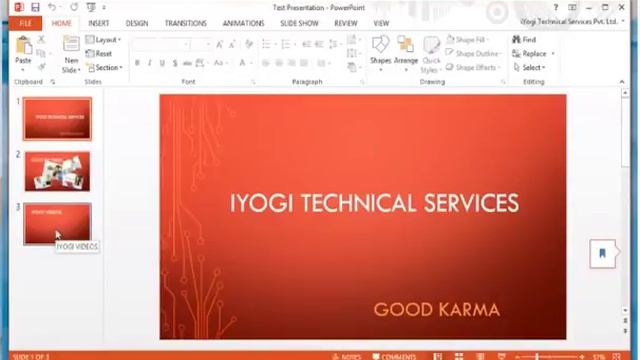Switch to the DESIGN tab

pos(137,23)
